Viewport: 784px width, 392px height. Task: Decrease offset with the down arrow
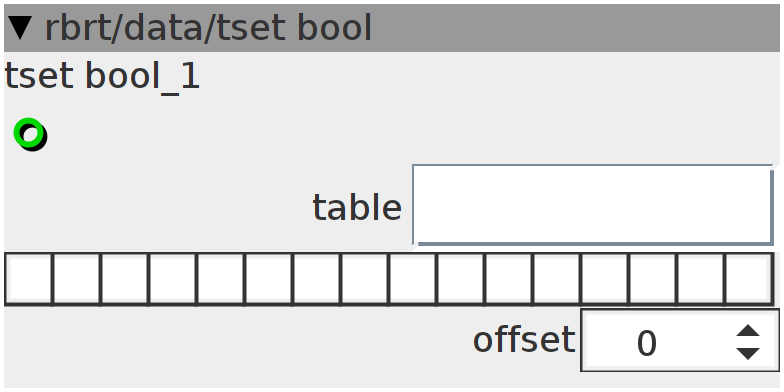(x=748, y=354)
